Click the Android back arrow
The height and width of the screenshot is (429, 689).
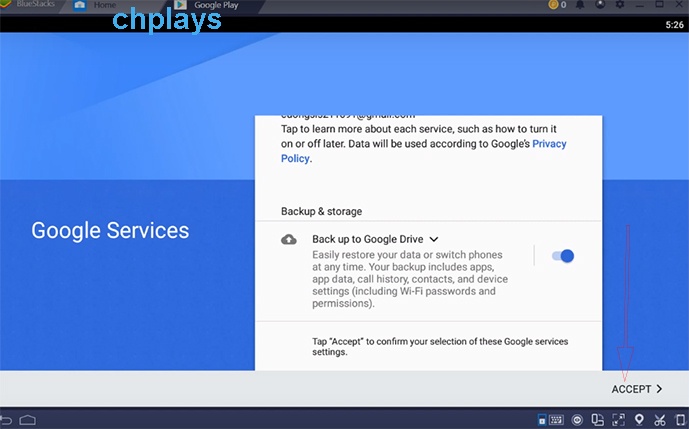point(6,420)
